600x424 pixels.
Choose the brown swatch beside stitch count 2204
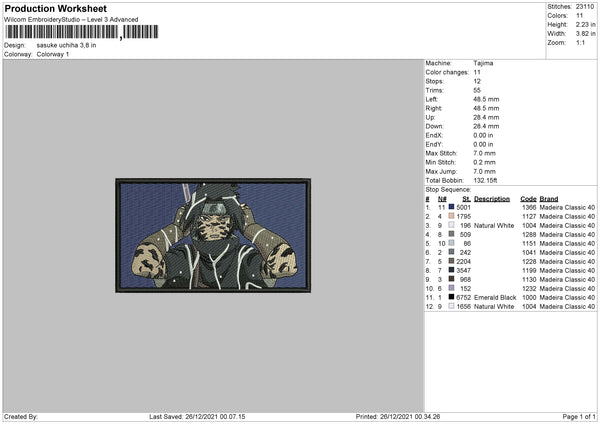(x=451, y=261)
